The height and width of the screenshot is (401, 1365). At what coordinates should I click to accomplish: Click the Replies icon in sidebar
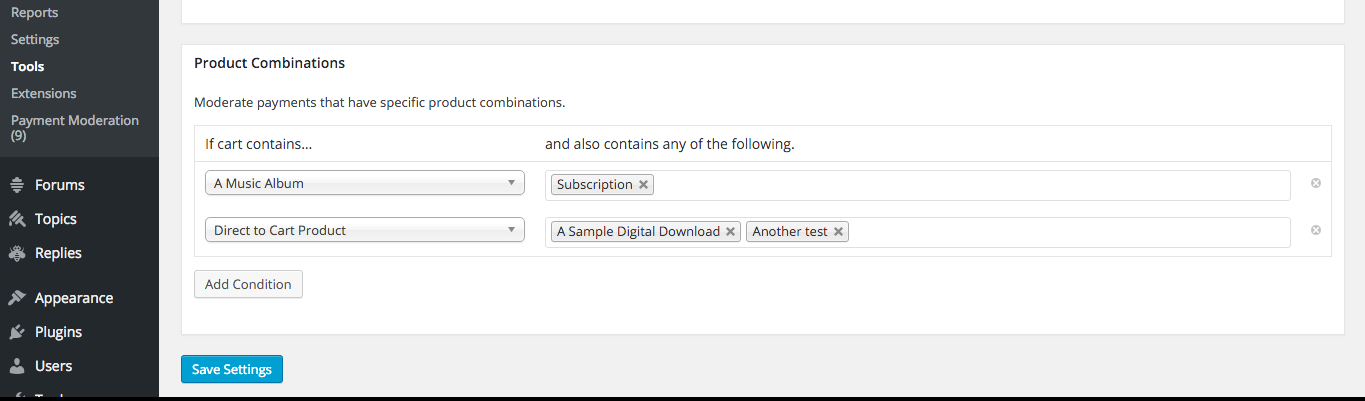[x=16, y=253]
